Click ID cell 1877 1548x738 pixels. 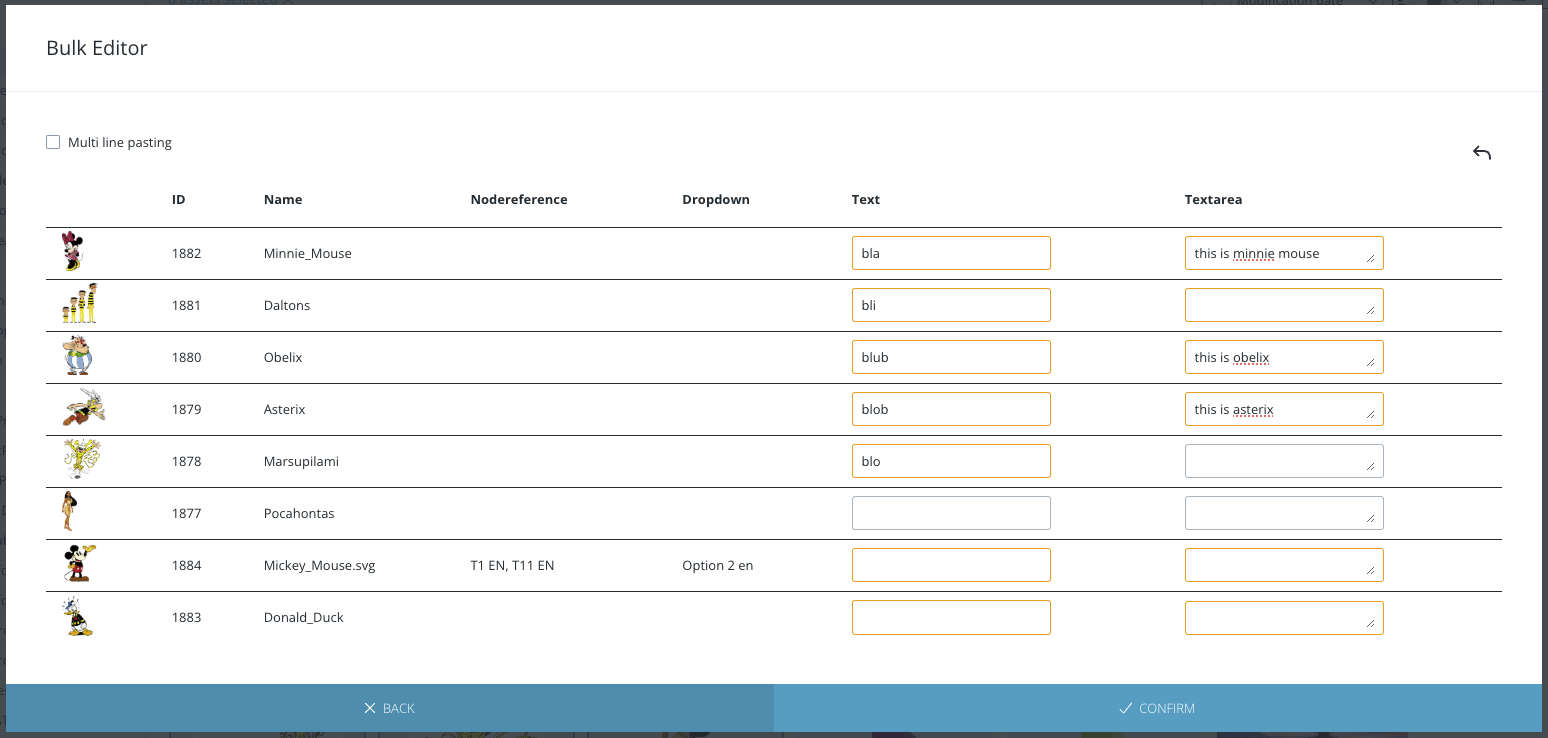[x=186, y=513]
